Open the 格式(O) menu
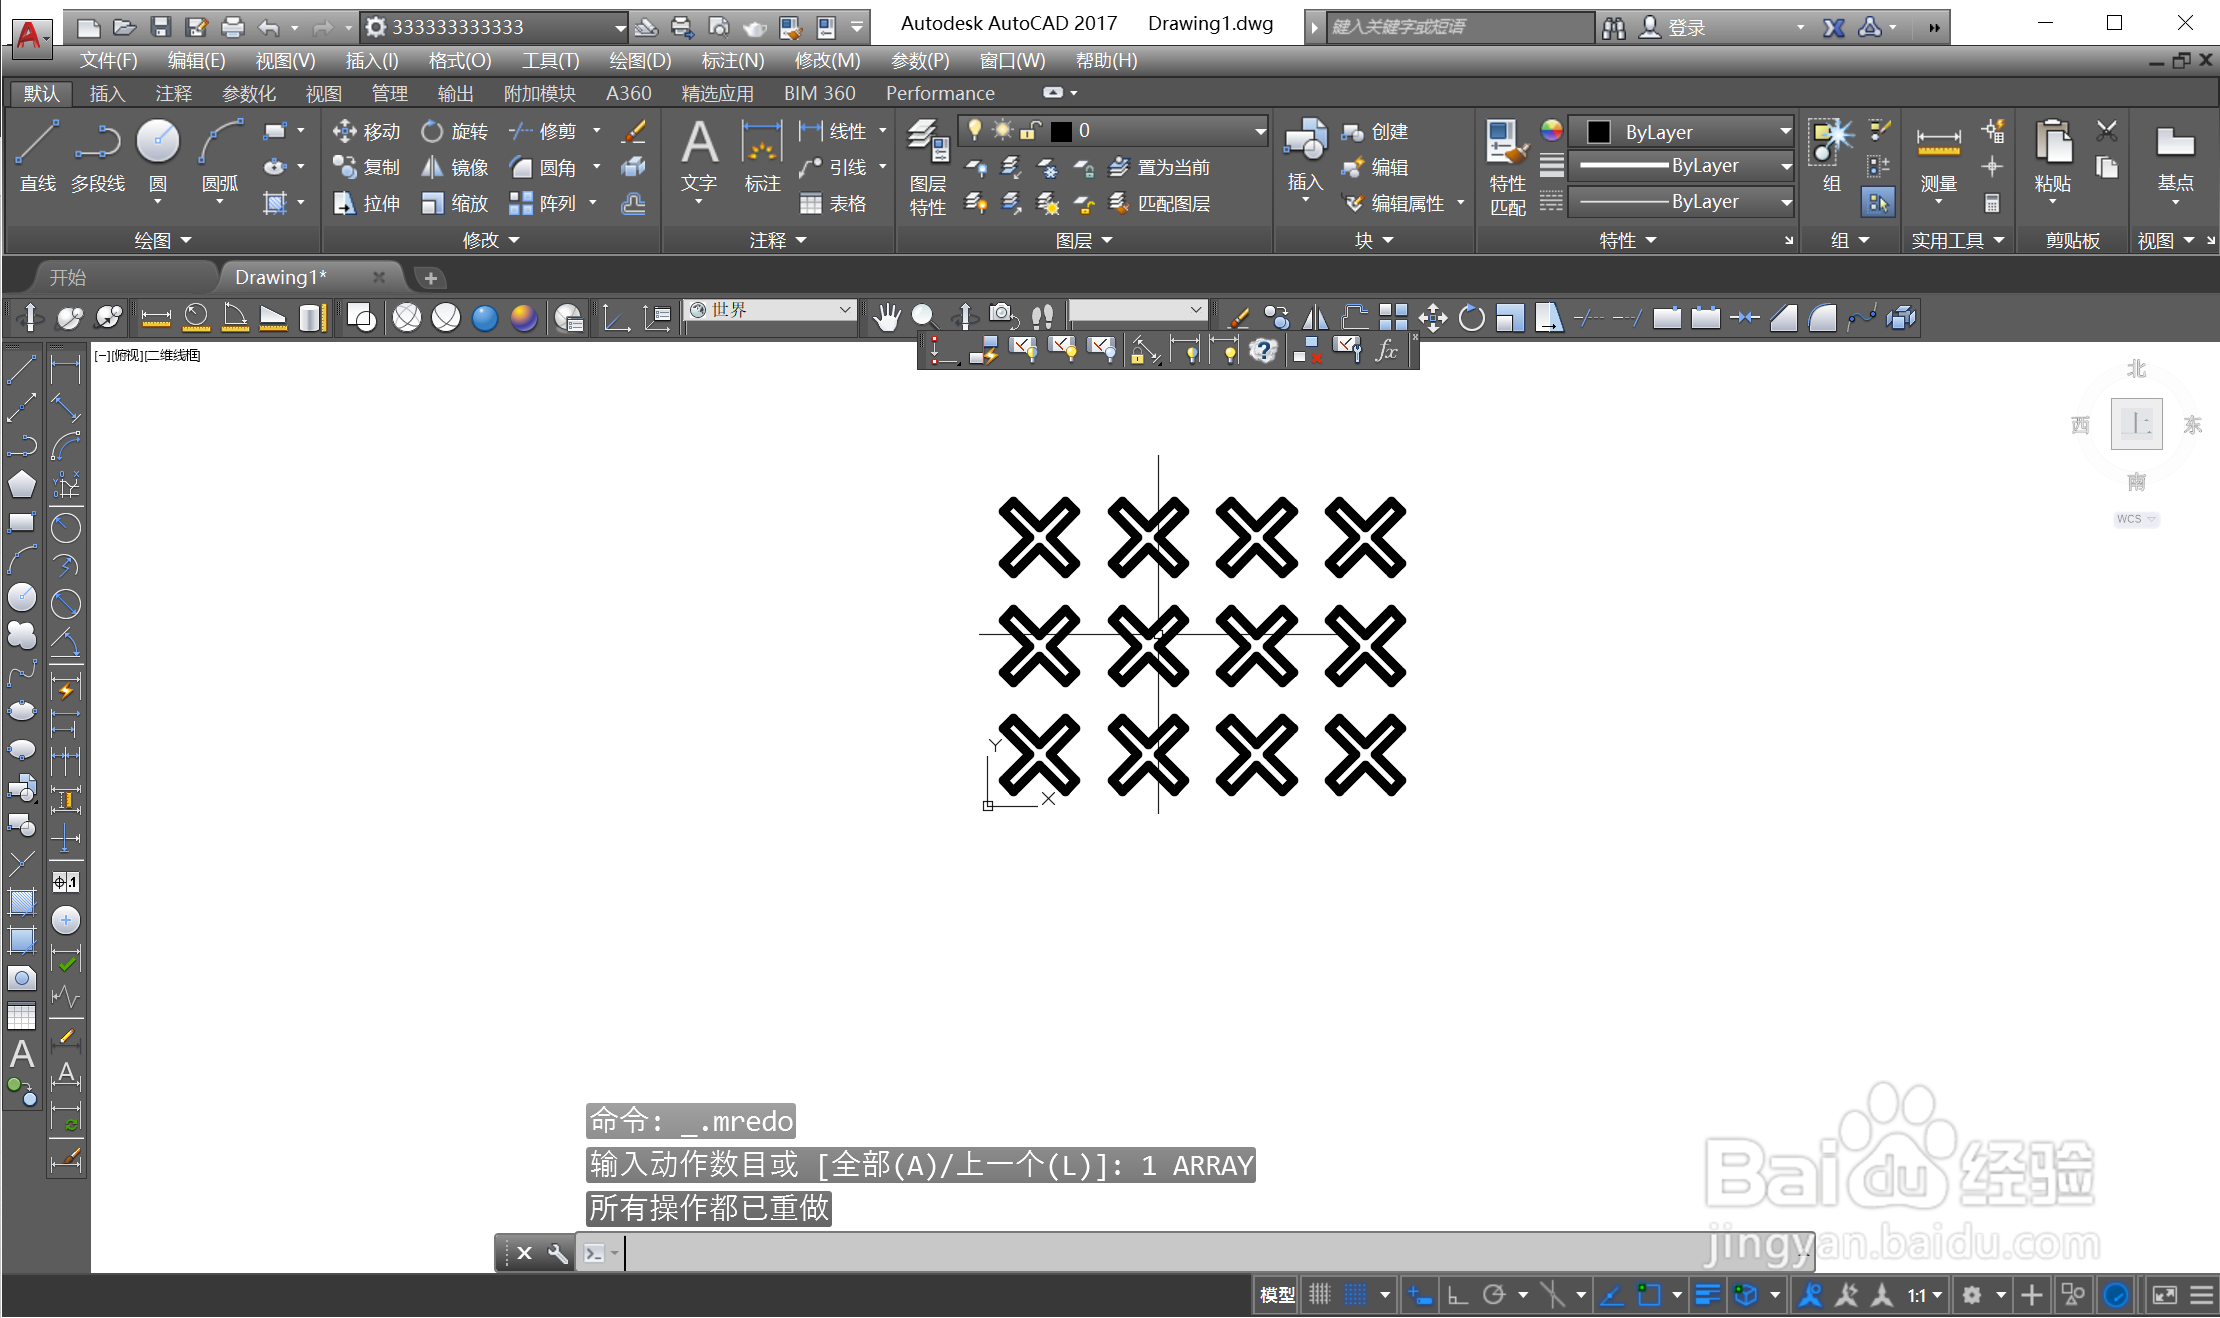The image size is (2220, 1318). 460,60
